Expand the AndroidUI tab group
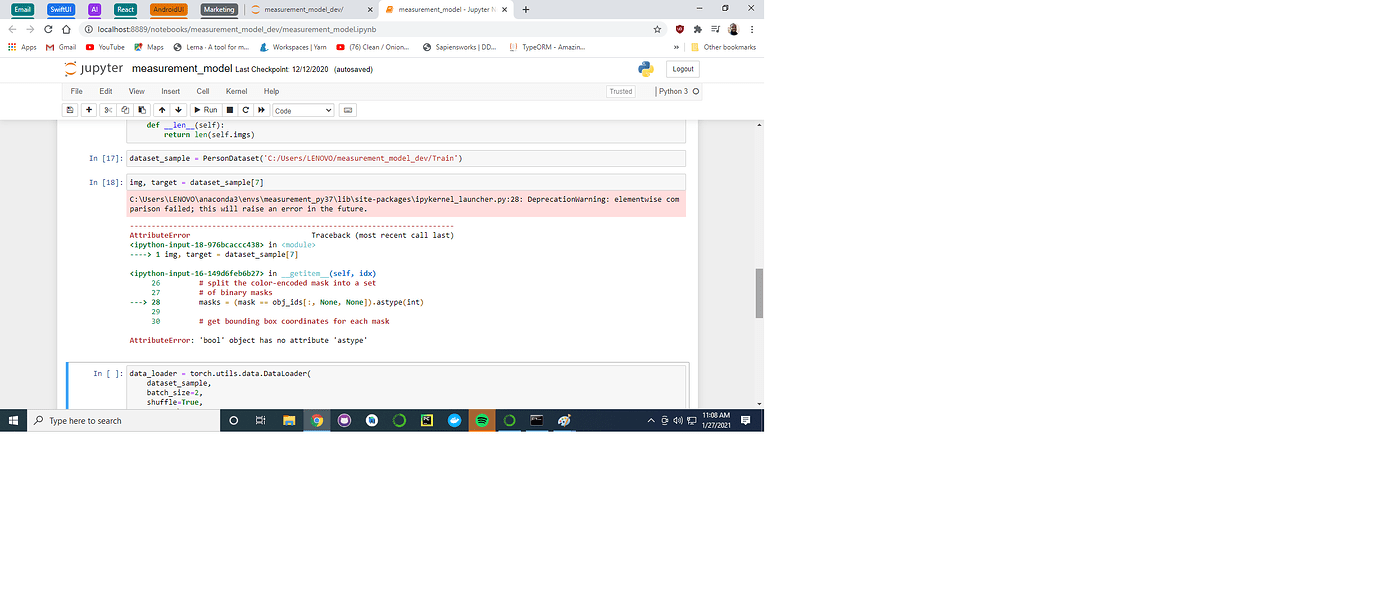The width and height of the screenshot is (1380, 606). point(168,9)
